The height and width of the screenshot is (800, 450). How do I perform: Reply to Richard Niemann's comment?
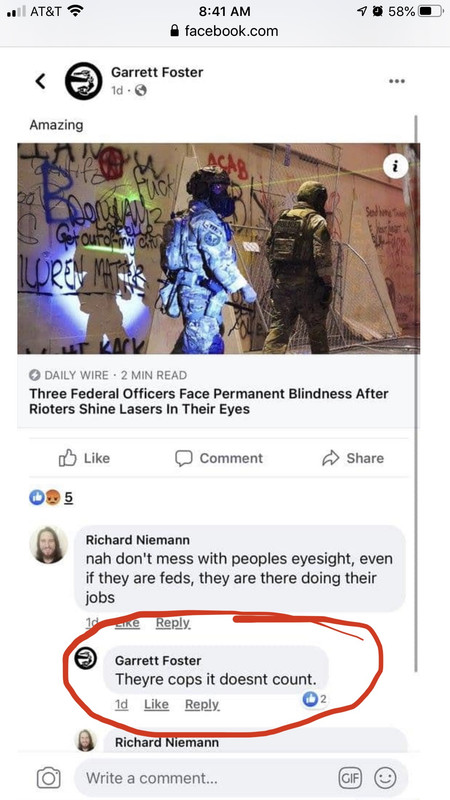(172, 622)
